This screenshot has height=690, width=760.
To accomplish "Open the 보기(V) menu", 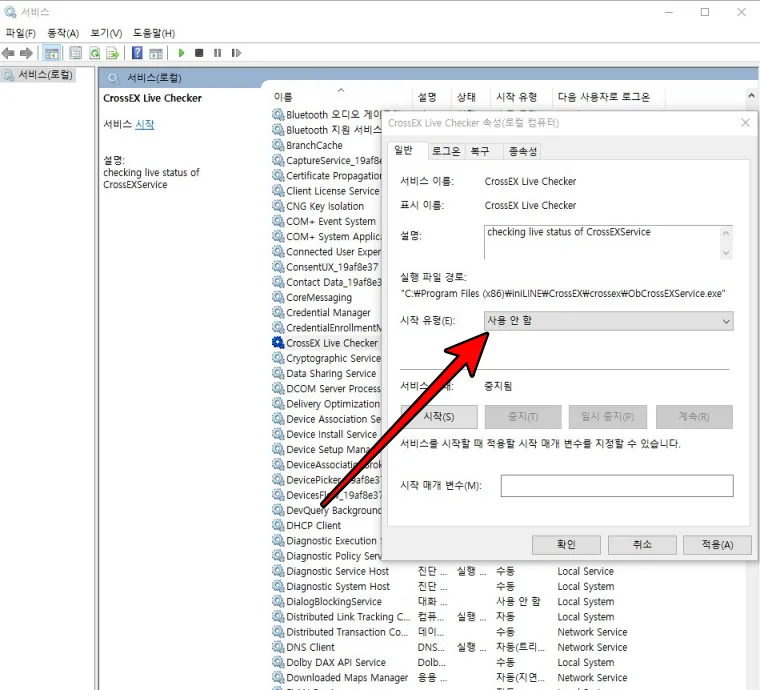I will pos(106,33).
